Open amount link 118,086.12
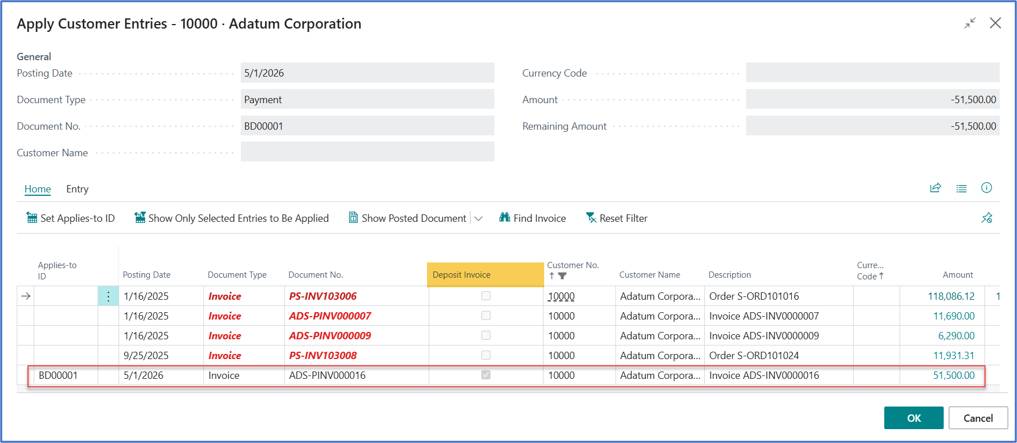This screenshot has width=1017, height=443. tap(951, 296)
